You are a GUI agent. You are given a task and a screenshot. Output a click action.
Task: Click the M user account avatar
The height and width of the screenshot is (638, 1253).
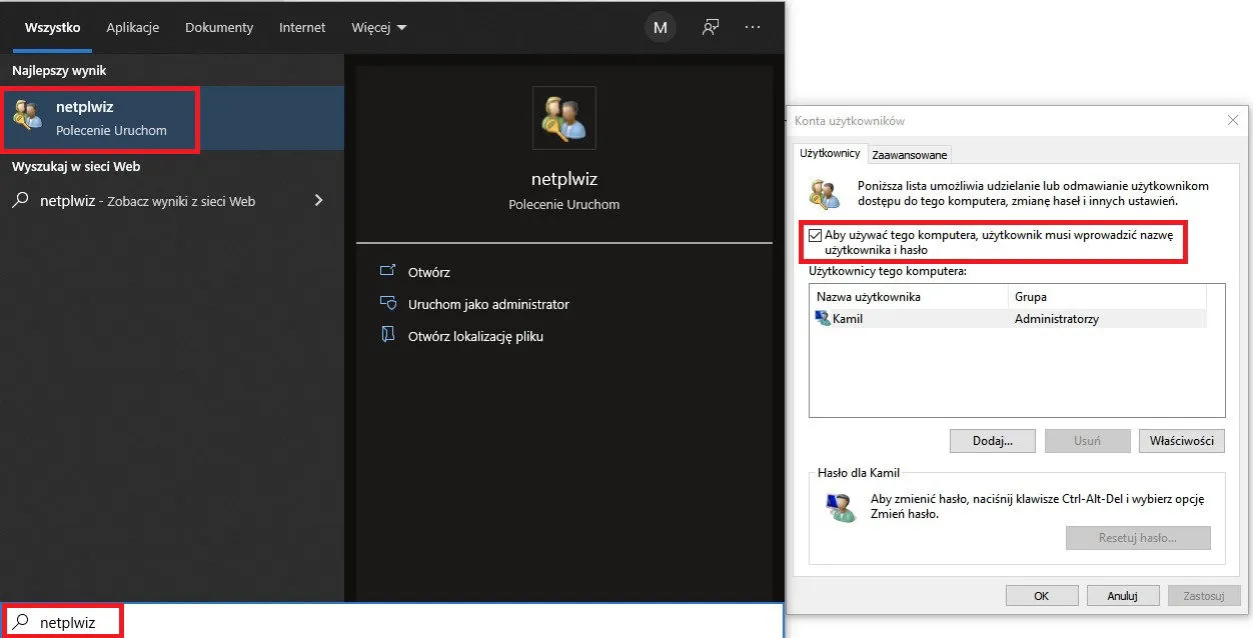[660, 28]
